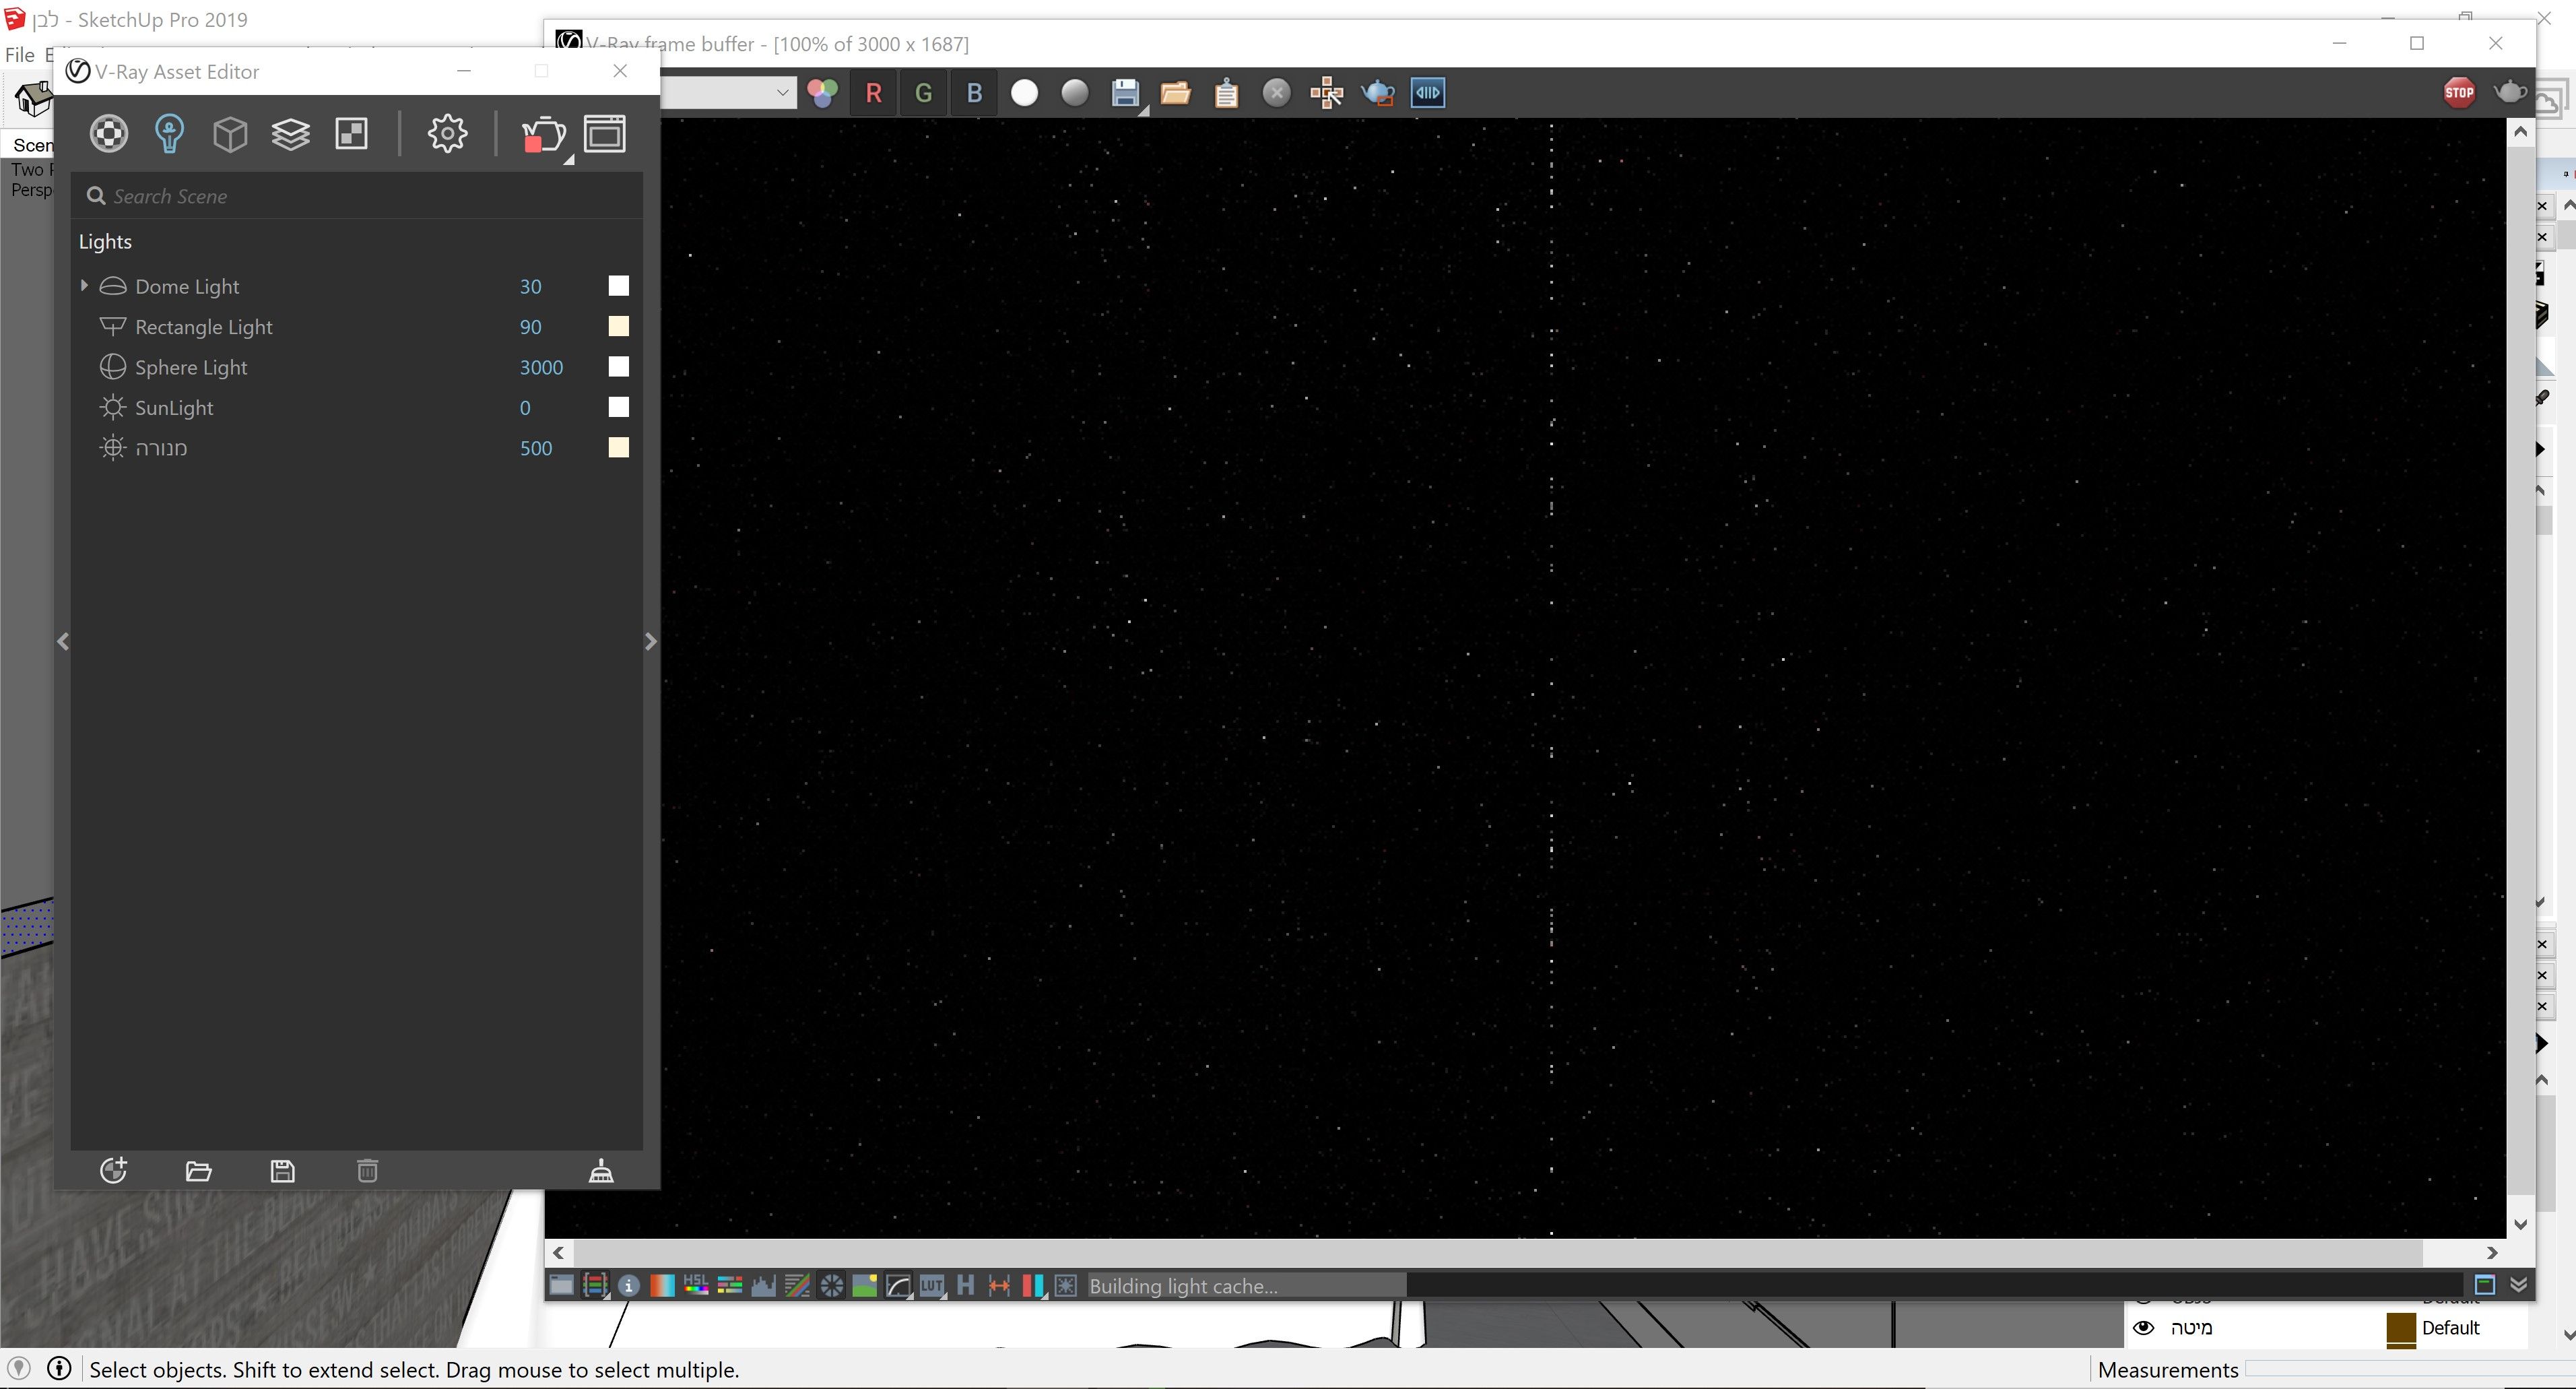The image size is (2576, 1389).
Task: Open the File menu
Action: click(20, 55)
